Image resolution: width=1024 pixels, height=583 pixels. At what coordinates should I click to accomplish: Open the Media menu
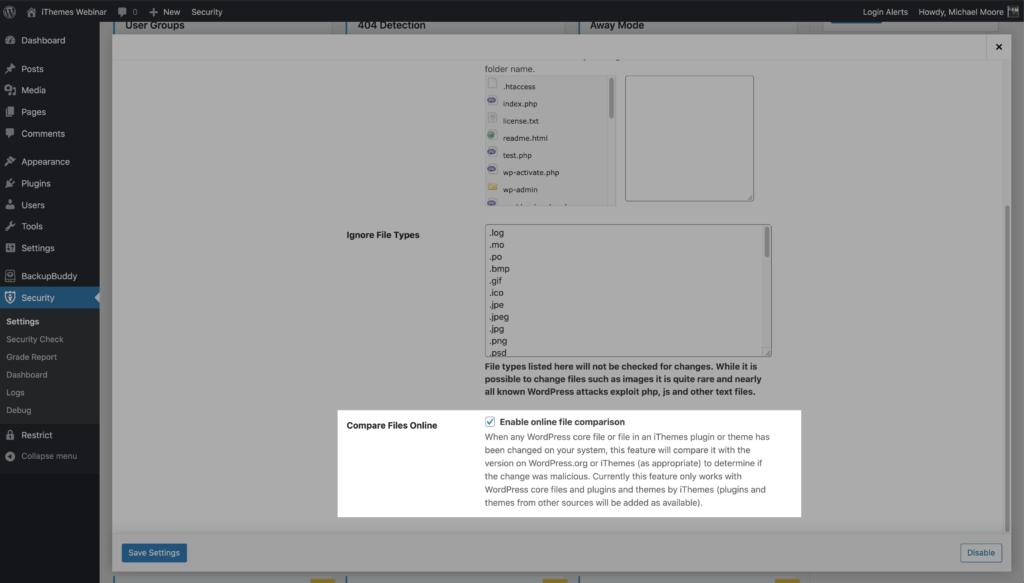tap(50, 90)
